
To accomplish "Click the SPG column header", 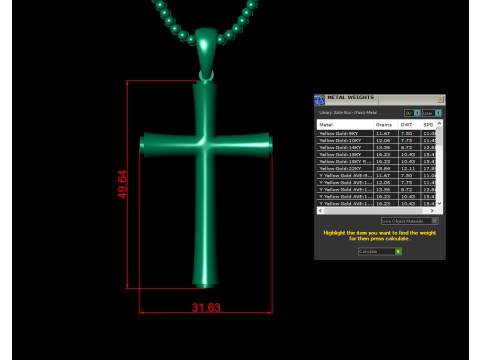I will [428, 125].
